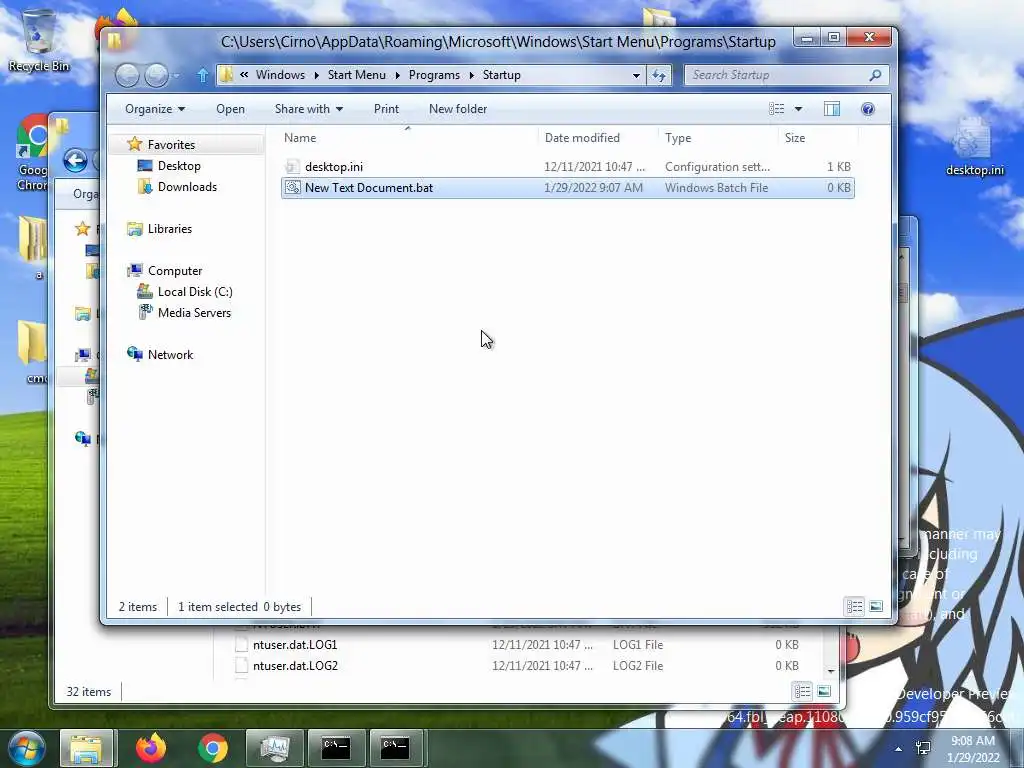Open the Share with dropdown
This screenshot has height=768, width=1024.
(x=309, y=109)
